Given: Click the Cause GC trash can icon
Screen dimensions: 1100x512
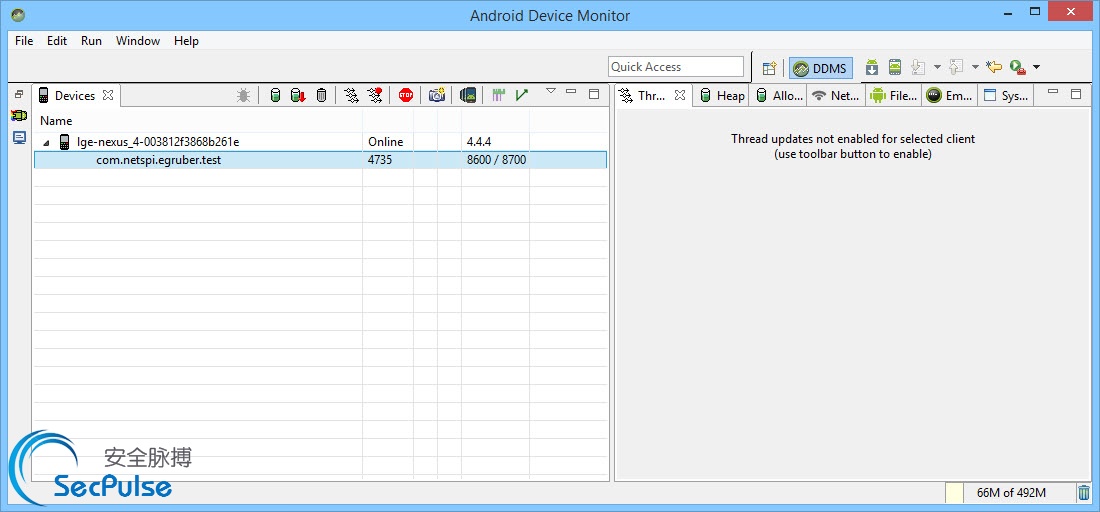Looking at the screenshot, I should coord(321,95).
